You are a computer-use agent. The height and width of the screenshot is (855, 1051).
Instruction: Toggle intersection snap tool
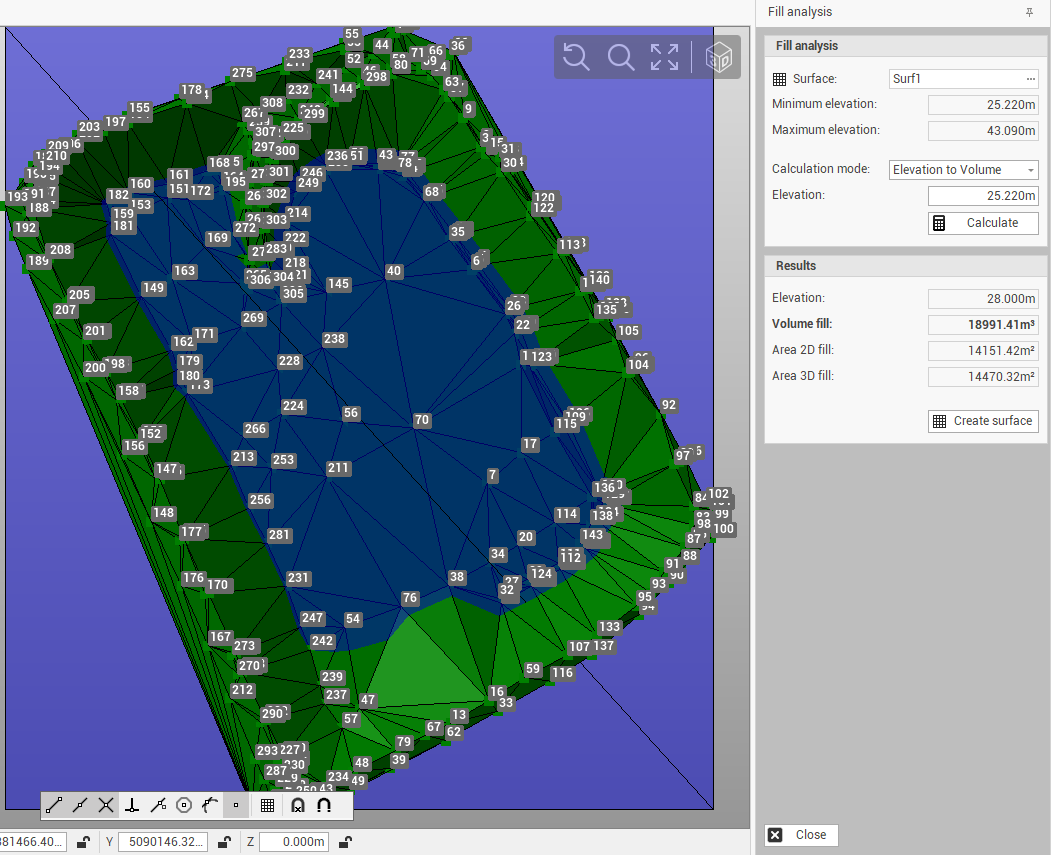[107, 805]
